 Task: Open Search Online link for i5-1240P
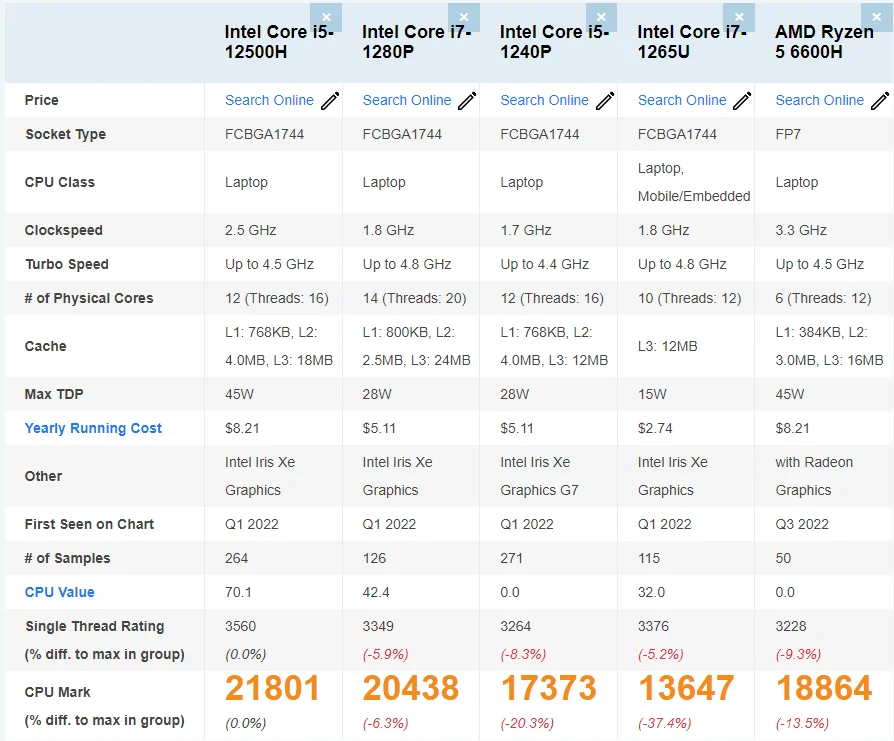(544, 100)
